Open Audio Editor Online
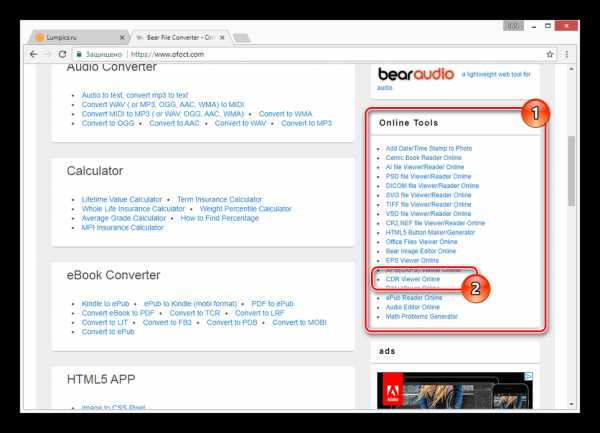 tap(413, 307)
